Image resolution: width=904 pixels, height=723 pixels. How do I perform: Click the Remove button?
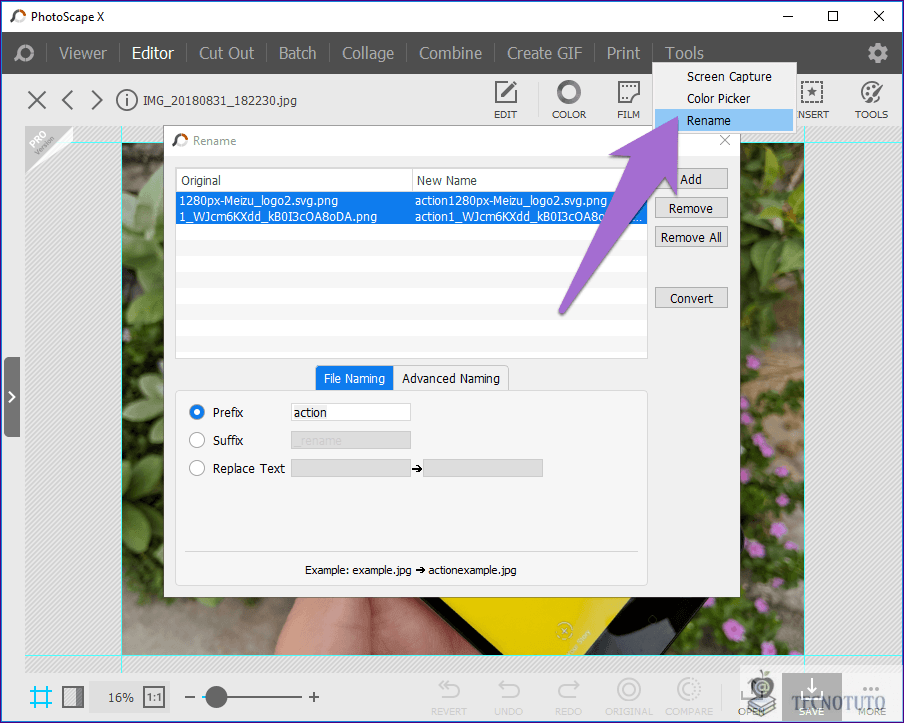point(691,208)
